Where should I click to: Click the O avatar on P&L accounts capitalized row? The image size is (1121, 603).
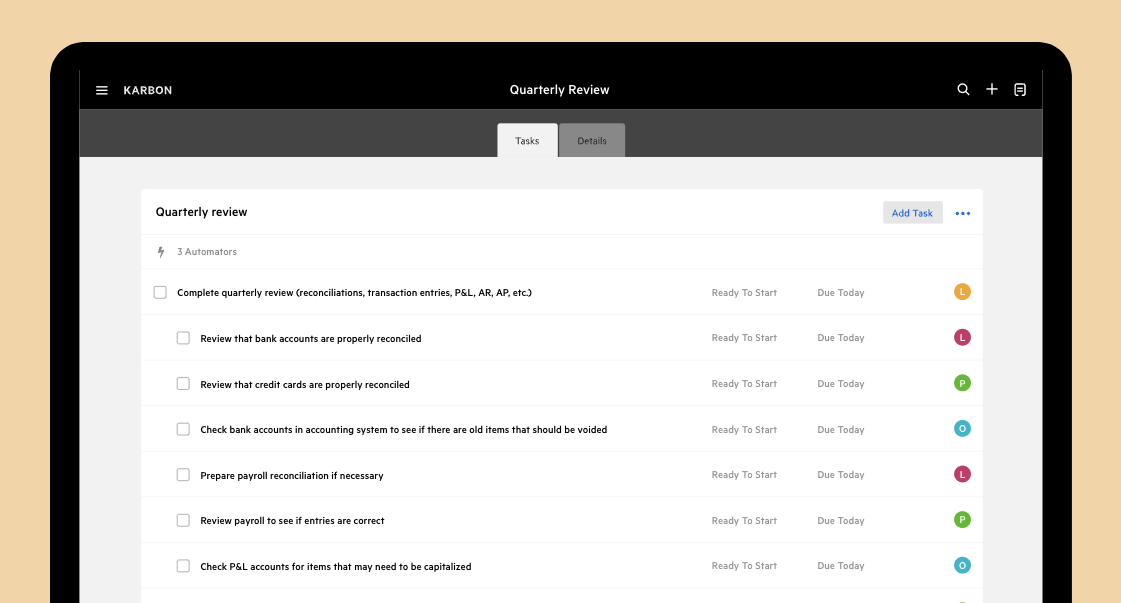coord(962,566)
